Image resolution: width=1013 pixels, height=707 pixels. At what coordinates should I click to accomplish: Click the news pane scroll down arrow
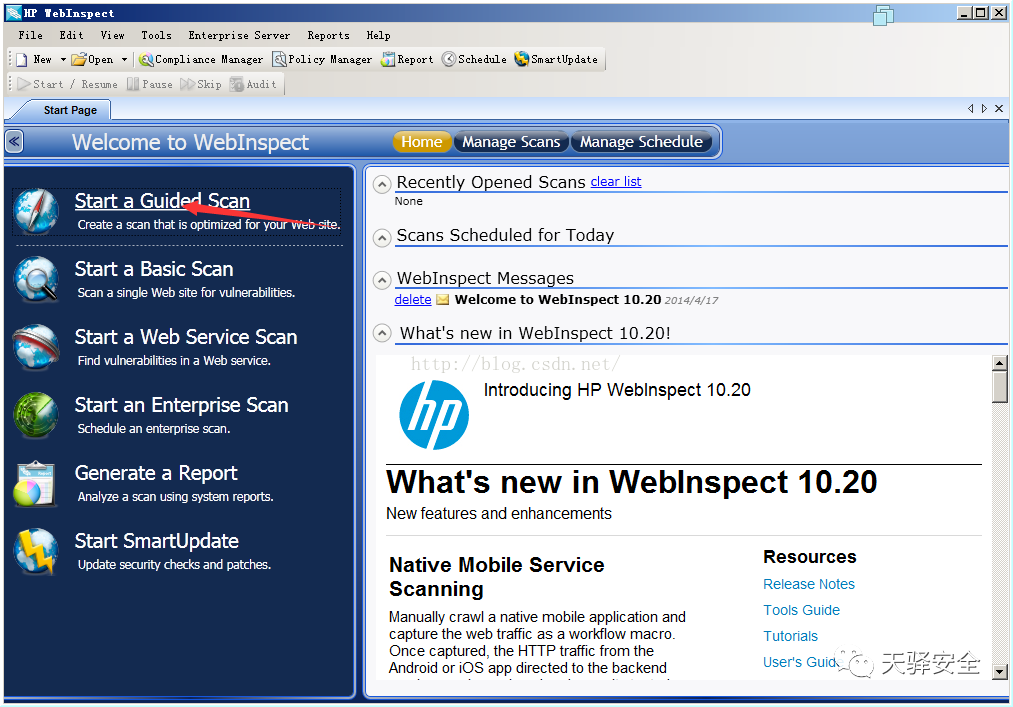tap(999, 672)
